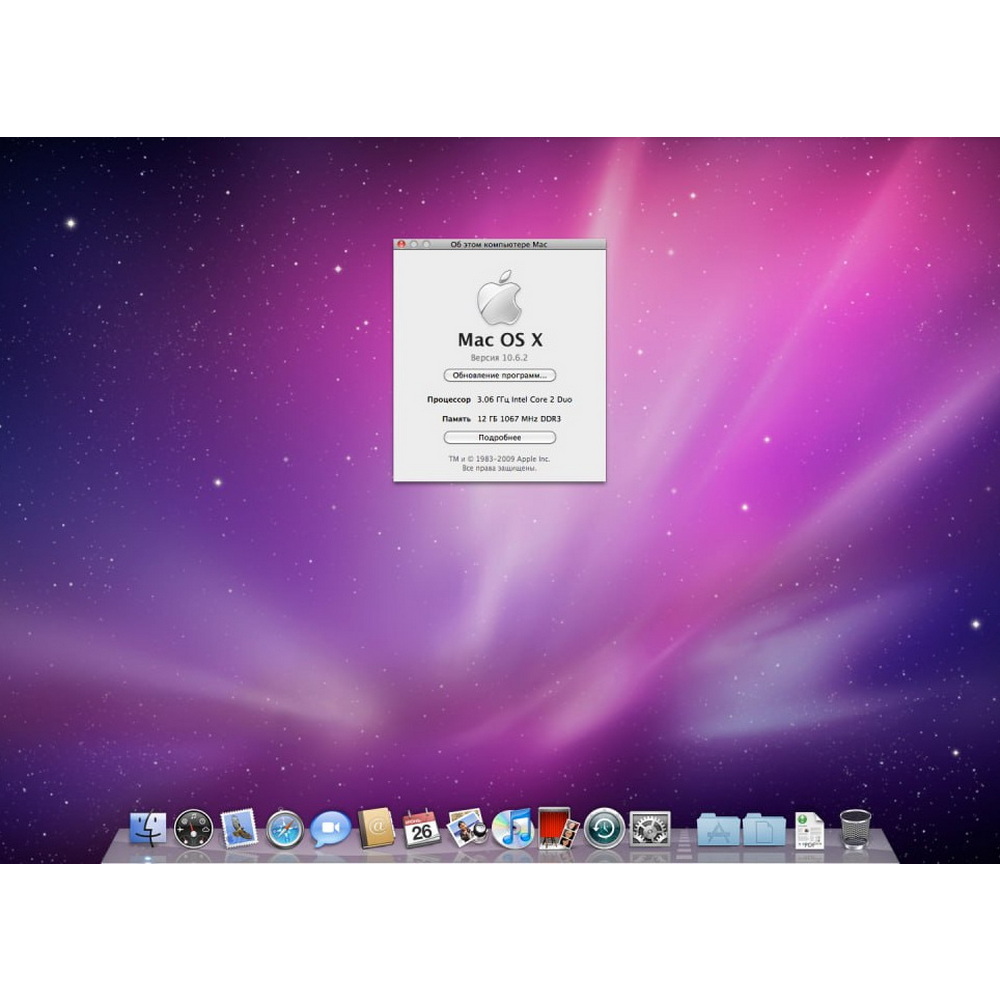
Task: Open the Documents folder stack
Action: (x=764, y=829)
